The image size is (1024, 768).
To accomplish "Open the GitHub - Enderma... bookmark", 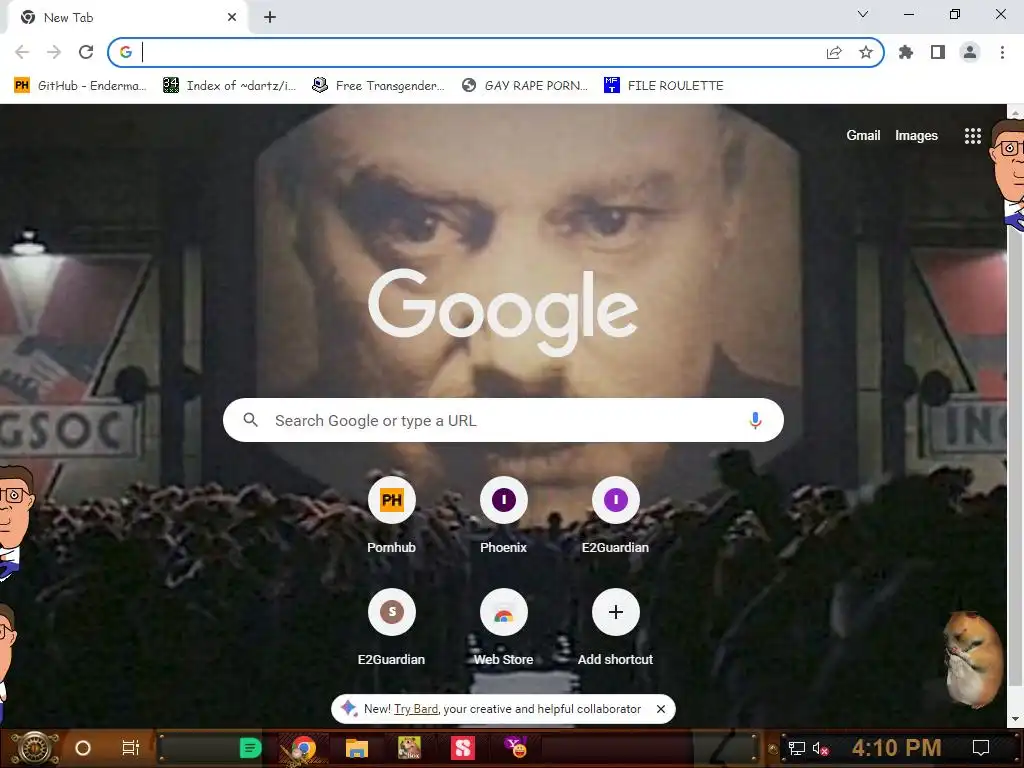I will click(x=80, y=86).
